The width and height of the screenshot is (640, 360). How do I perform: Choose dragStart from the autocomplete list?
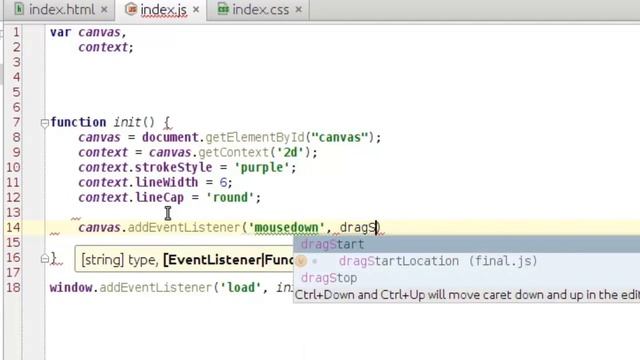coord(467,244)
